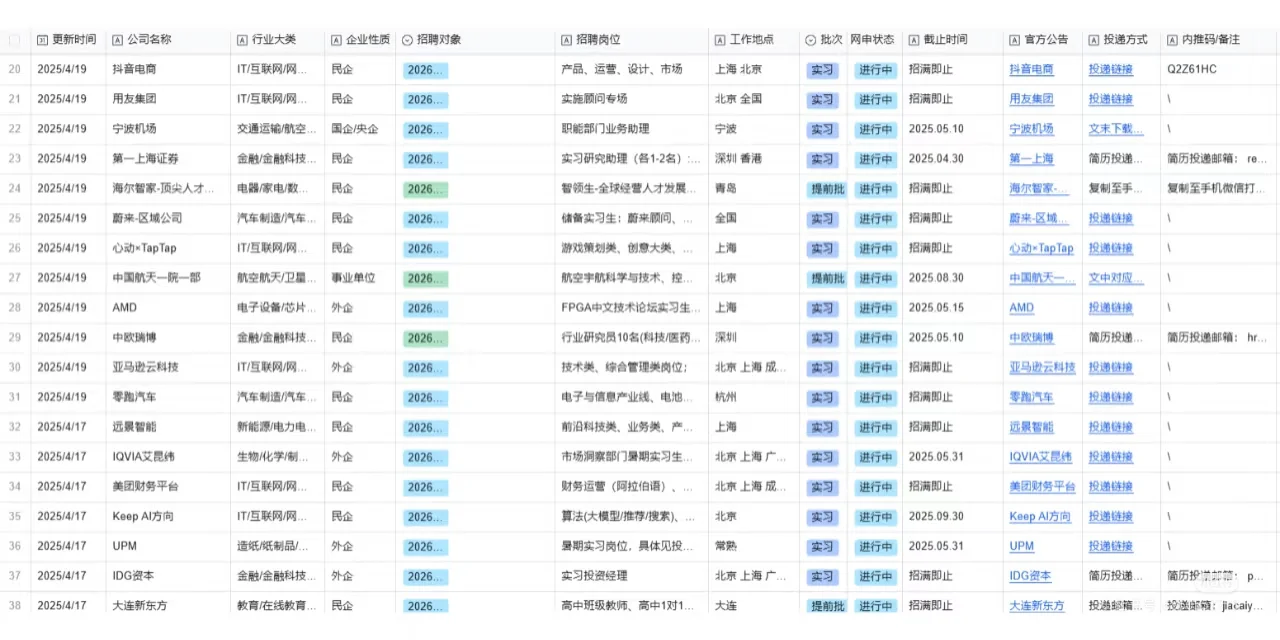Click the text-type icon beside 行业大类 header
Viewport: 1280px width, 640px height.
click(242, 40)
